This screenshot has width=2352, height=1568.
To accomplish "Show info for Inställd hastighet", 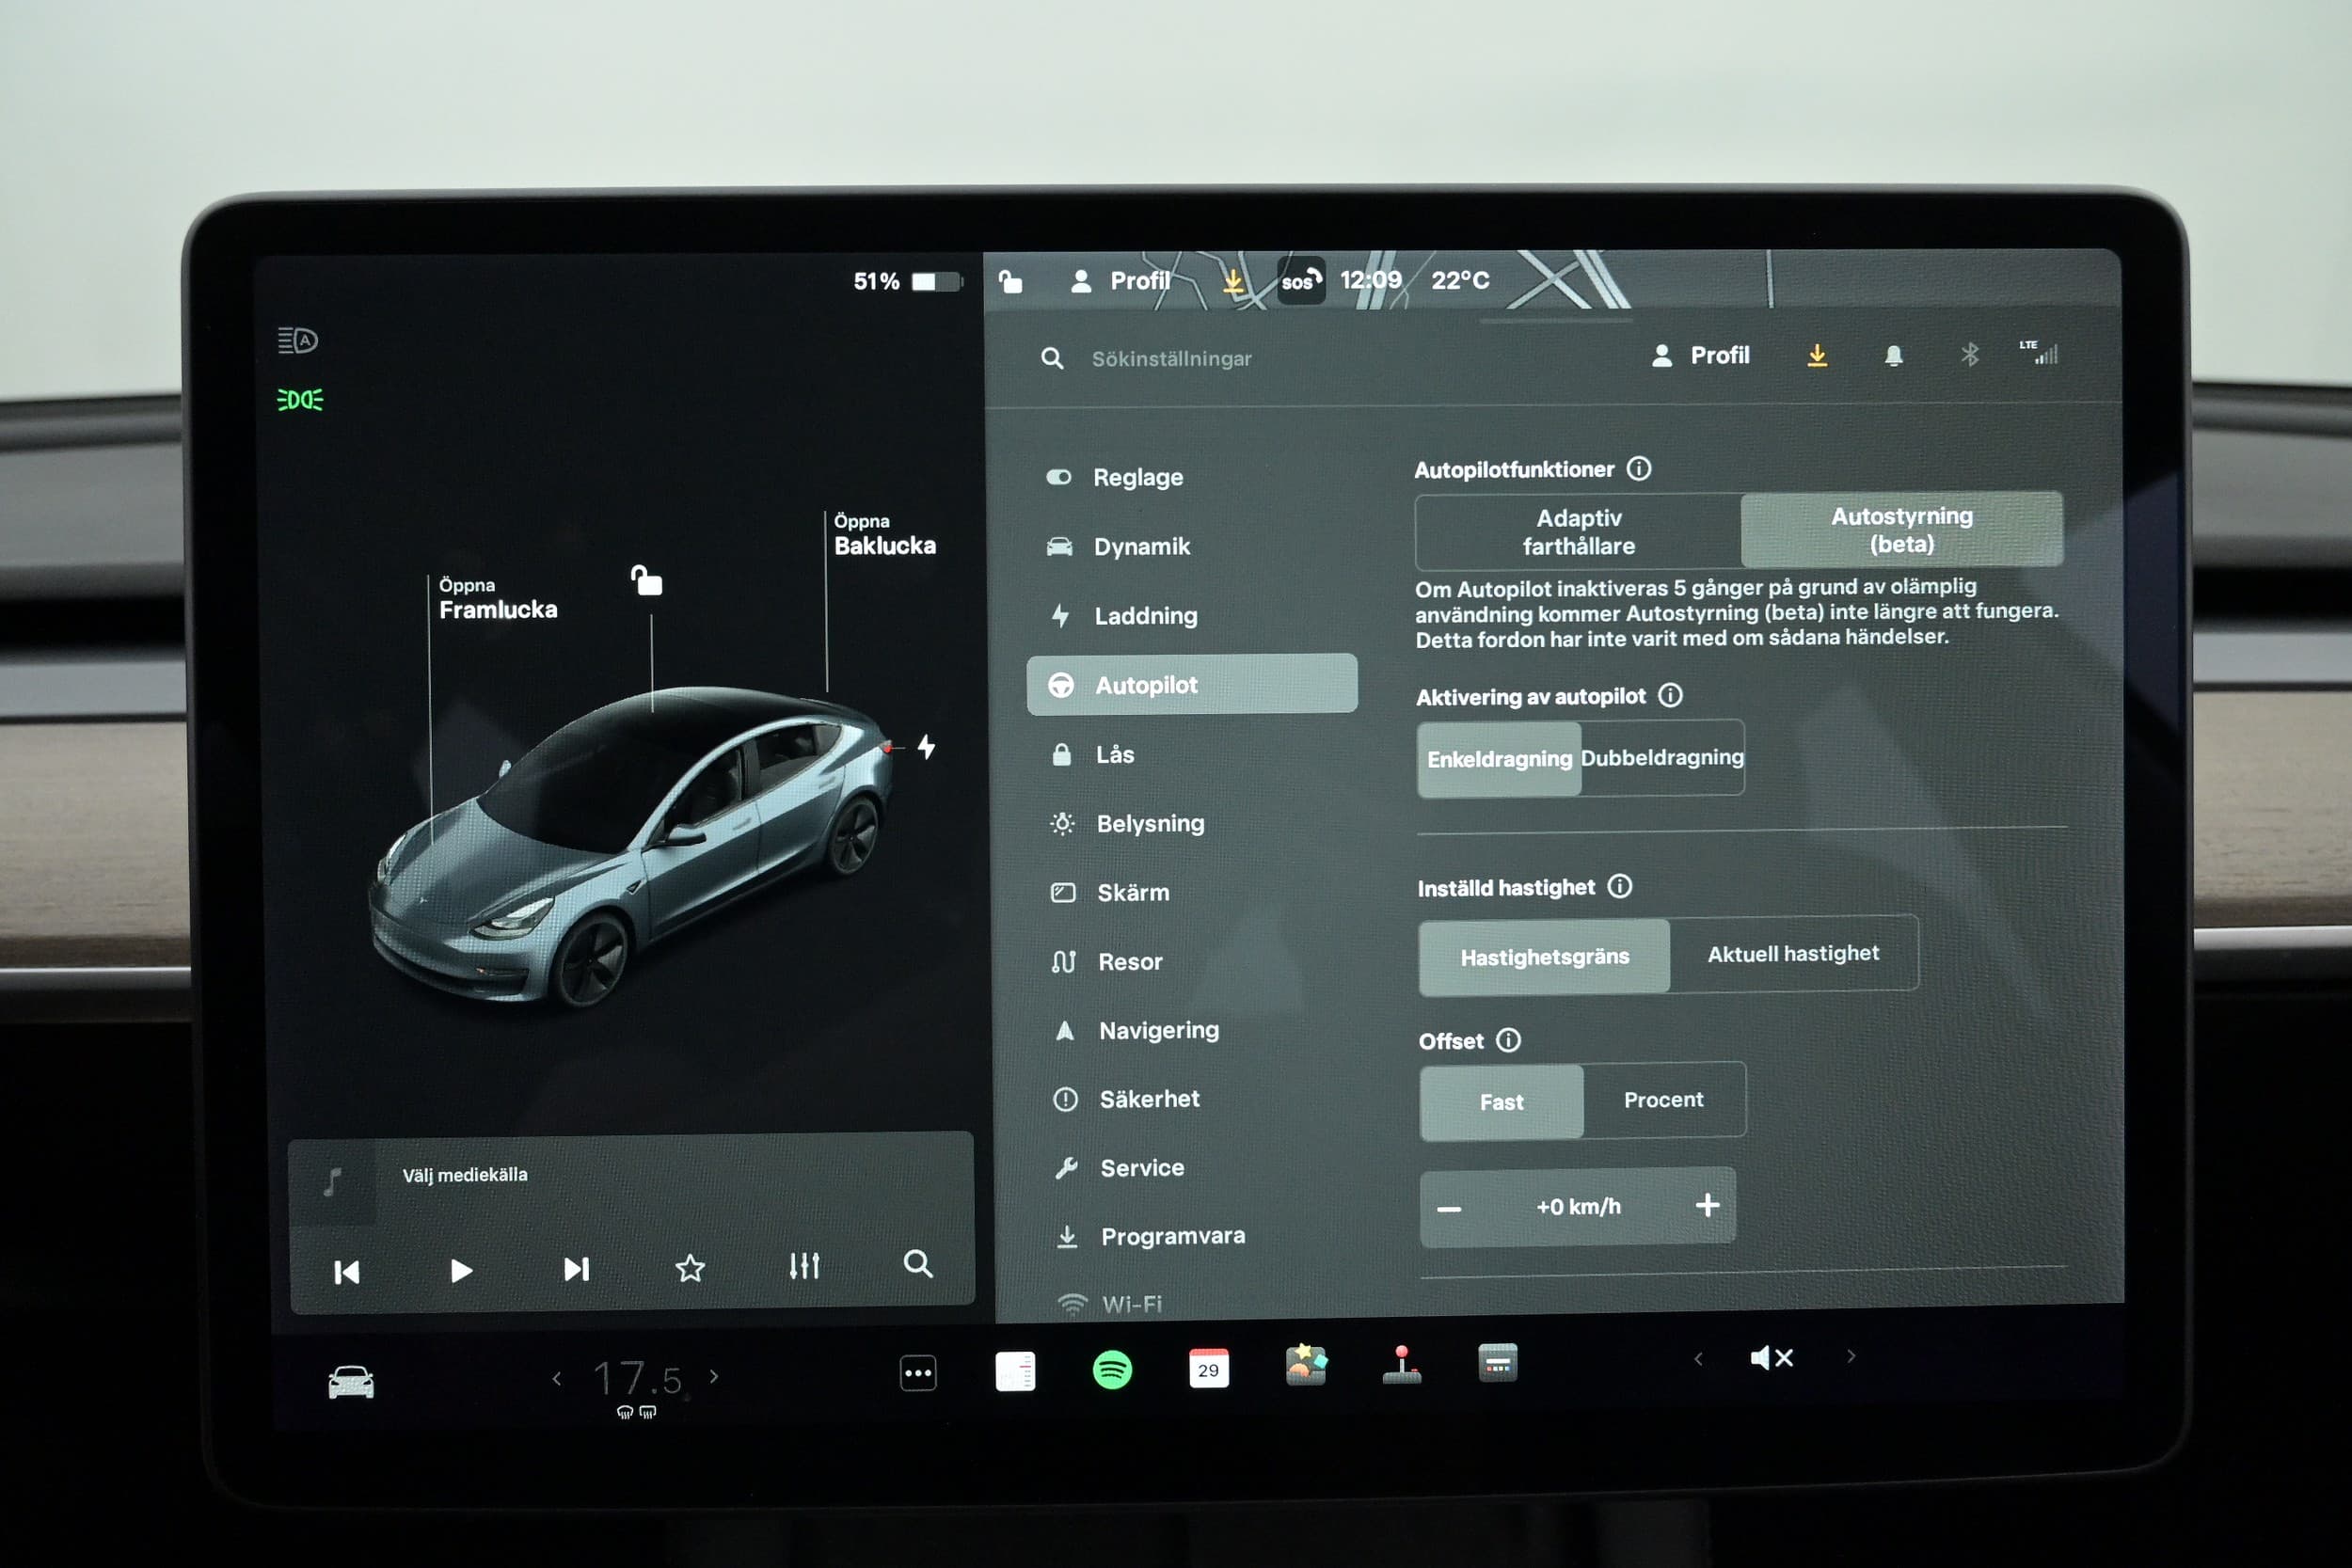I will click(x=1619, y=886).
